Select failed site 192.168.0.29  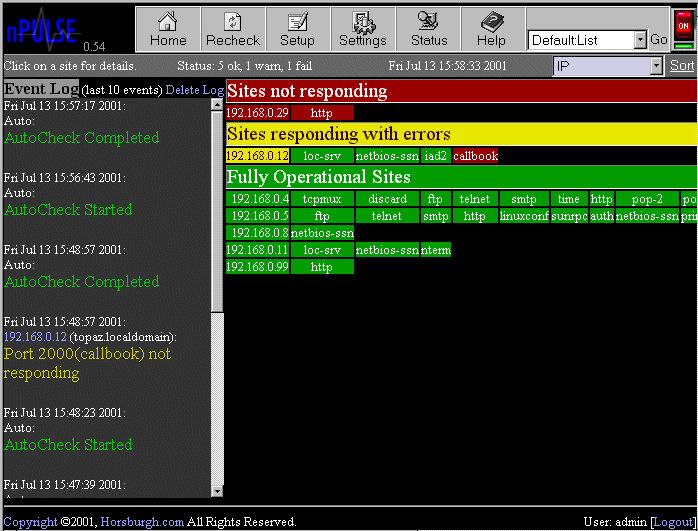pos(257,113)
